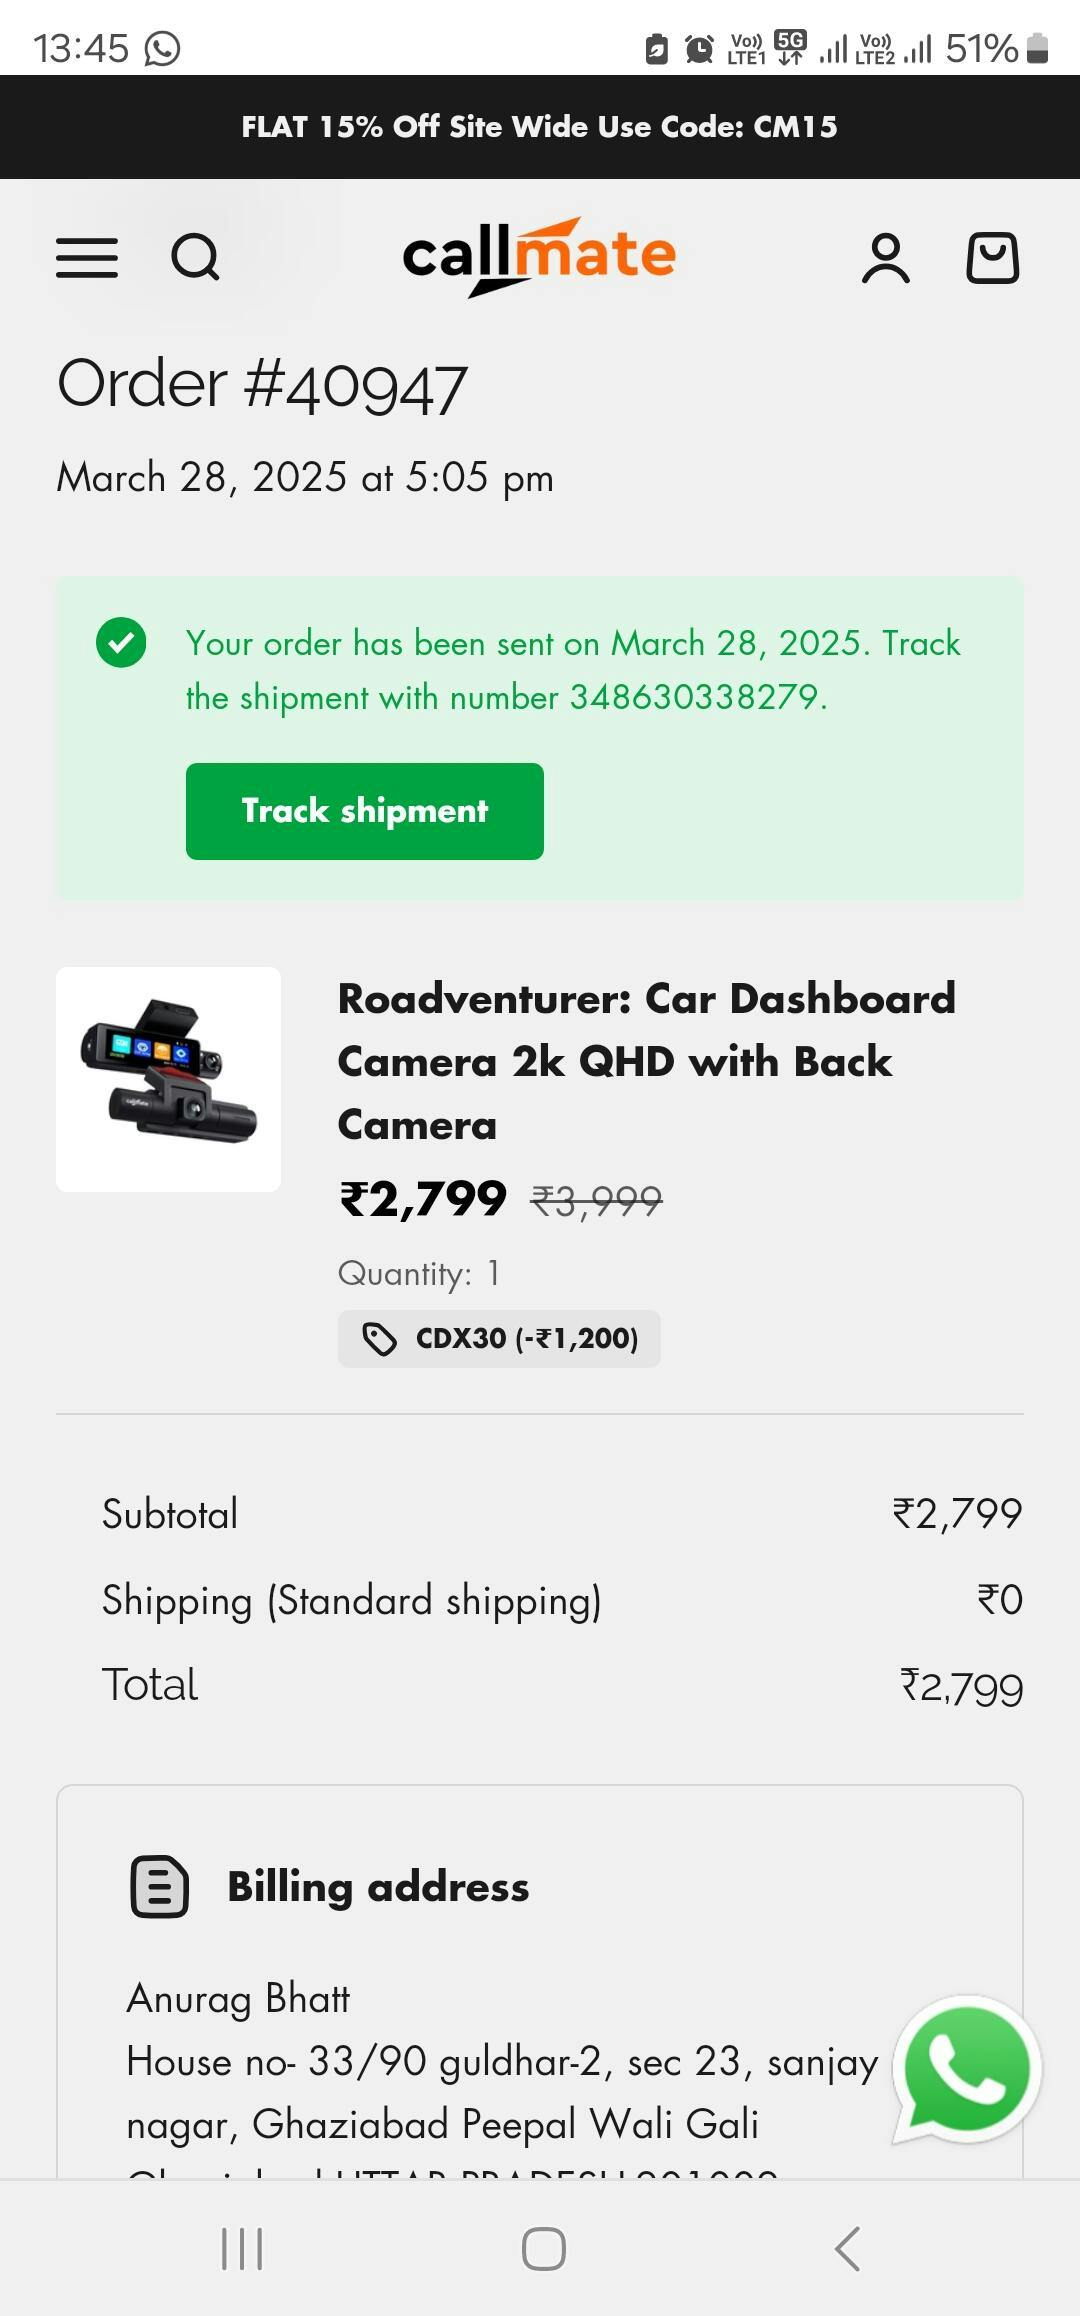The height and width of the screenshot is (2316, 1080).
Task: Open the hamburger navigation menu
Action: (x=87, y=258)
